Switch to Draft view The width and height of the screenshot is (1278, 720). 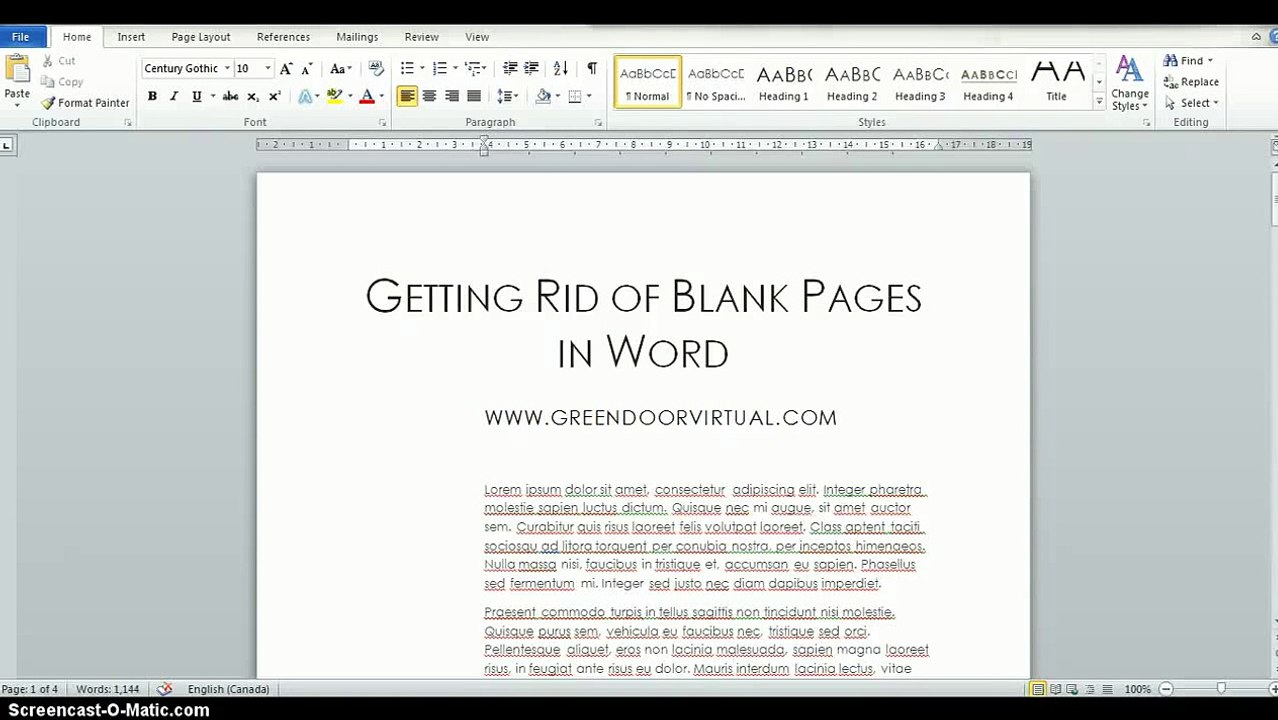click(1107, 689)
